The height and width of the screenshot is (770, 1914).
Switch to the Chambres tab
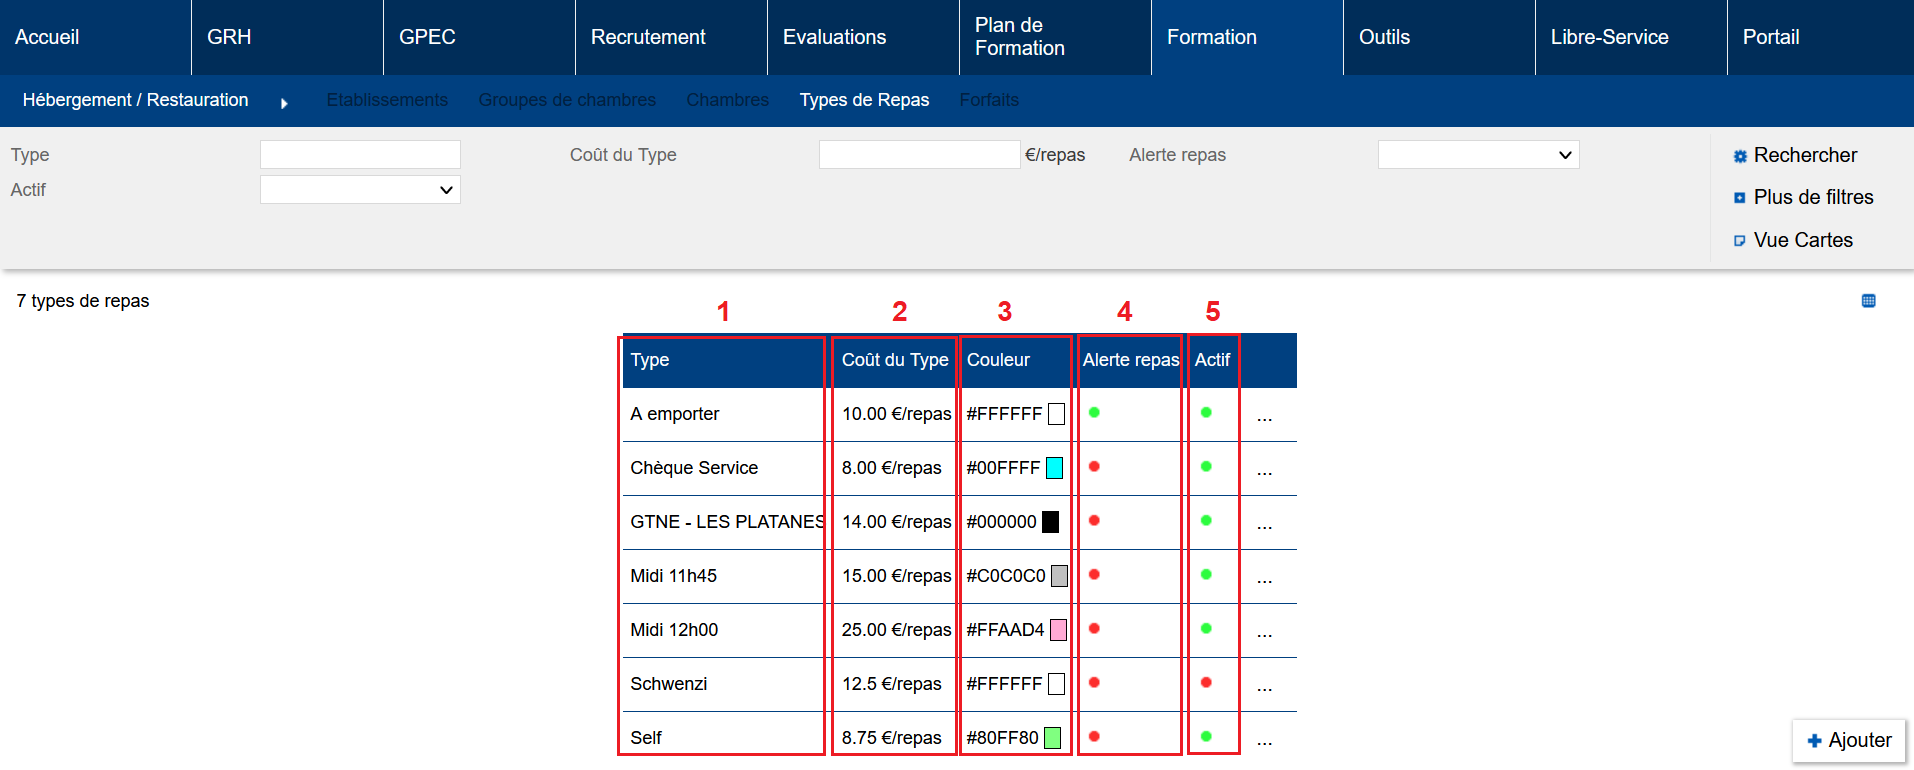727,100
